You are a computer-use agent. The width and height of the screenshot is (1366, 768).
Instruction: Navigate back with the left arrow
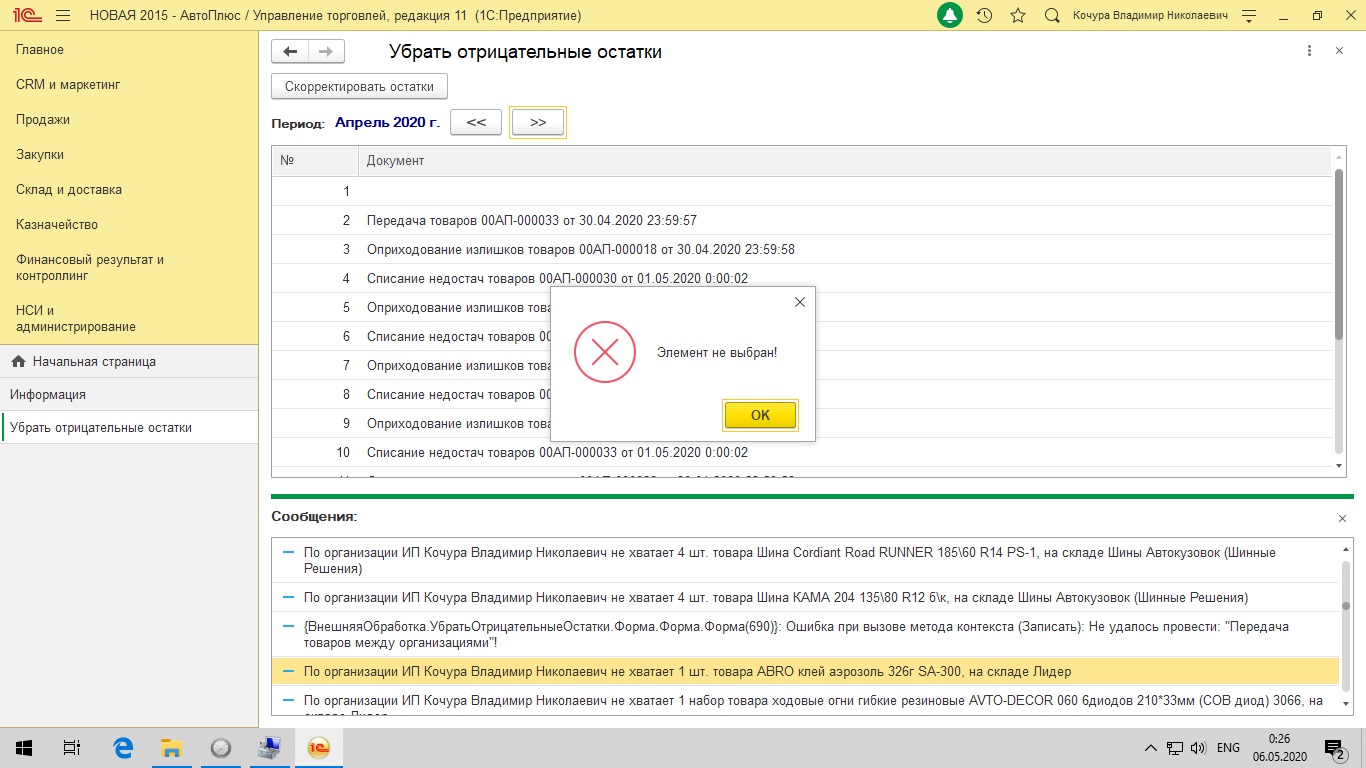click(290, 52)
